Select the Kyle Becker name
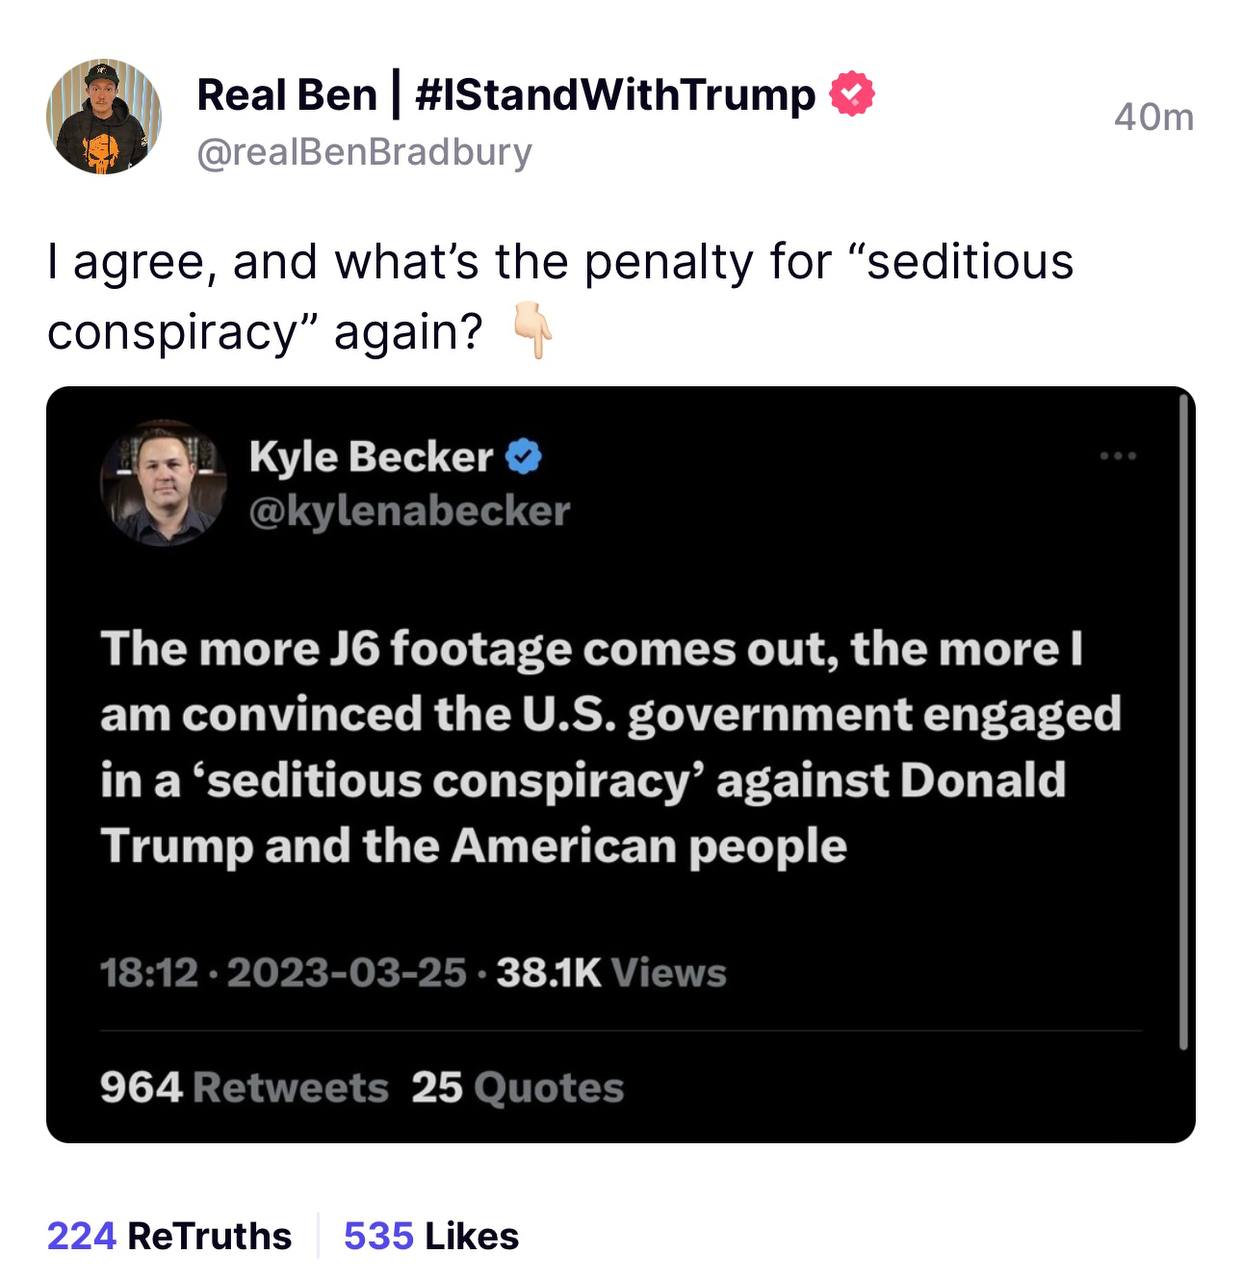This screenshot has width=1242, height=1280. (370, 457)
